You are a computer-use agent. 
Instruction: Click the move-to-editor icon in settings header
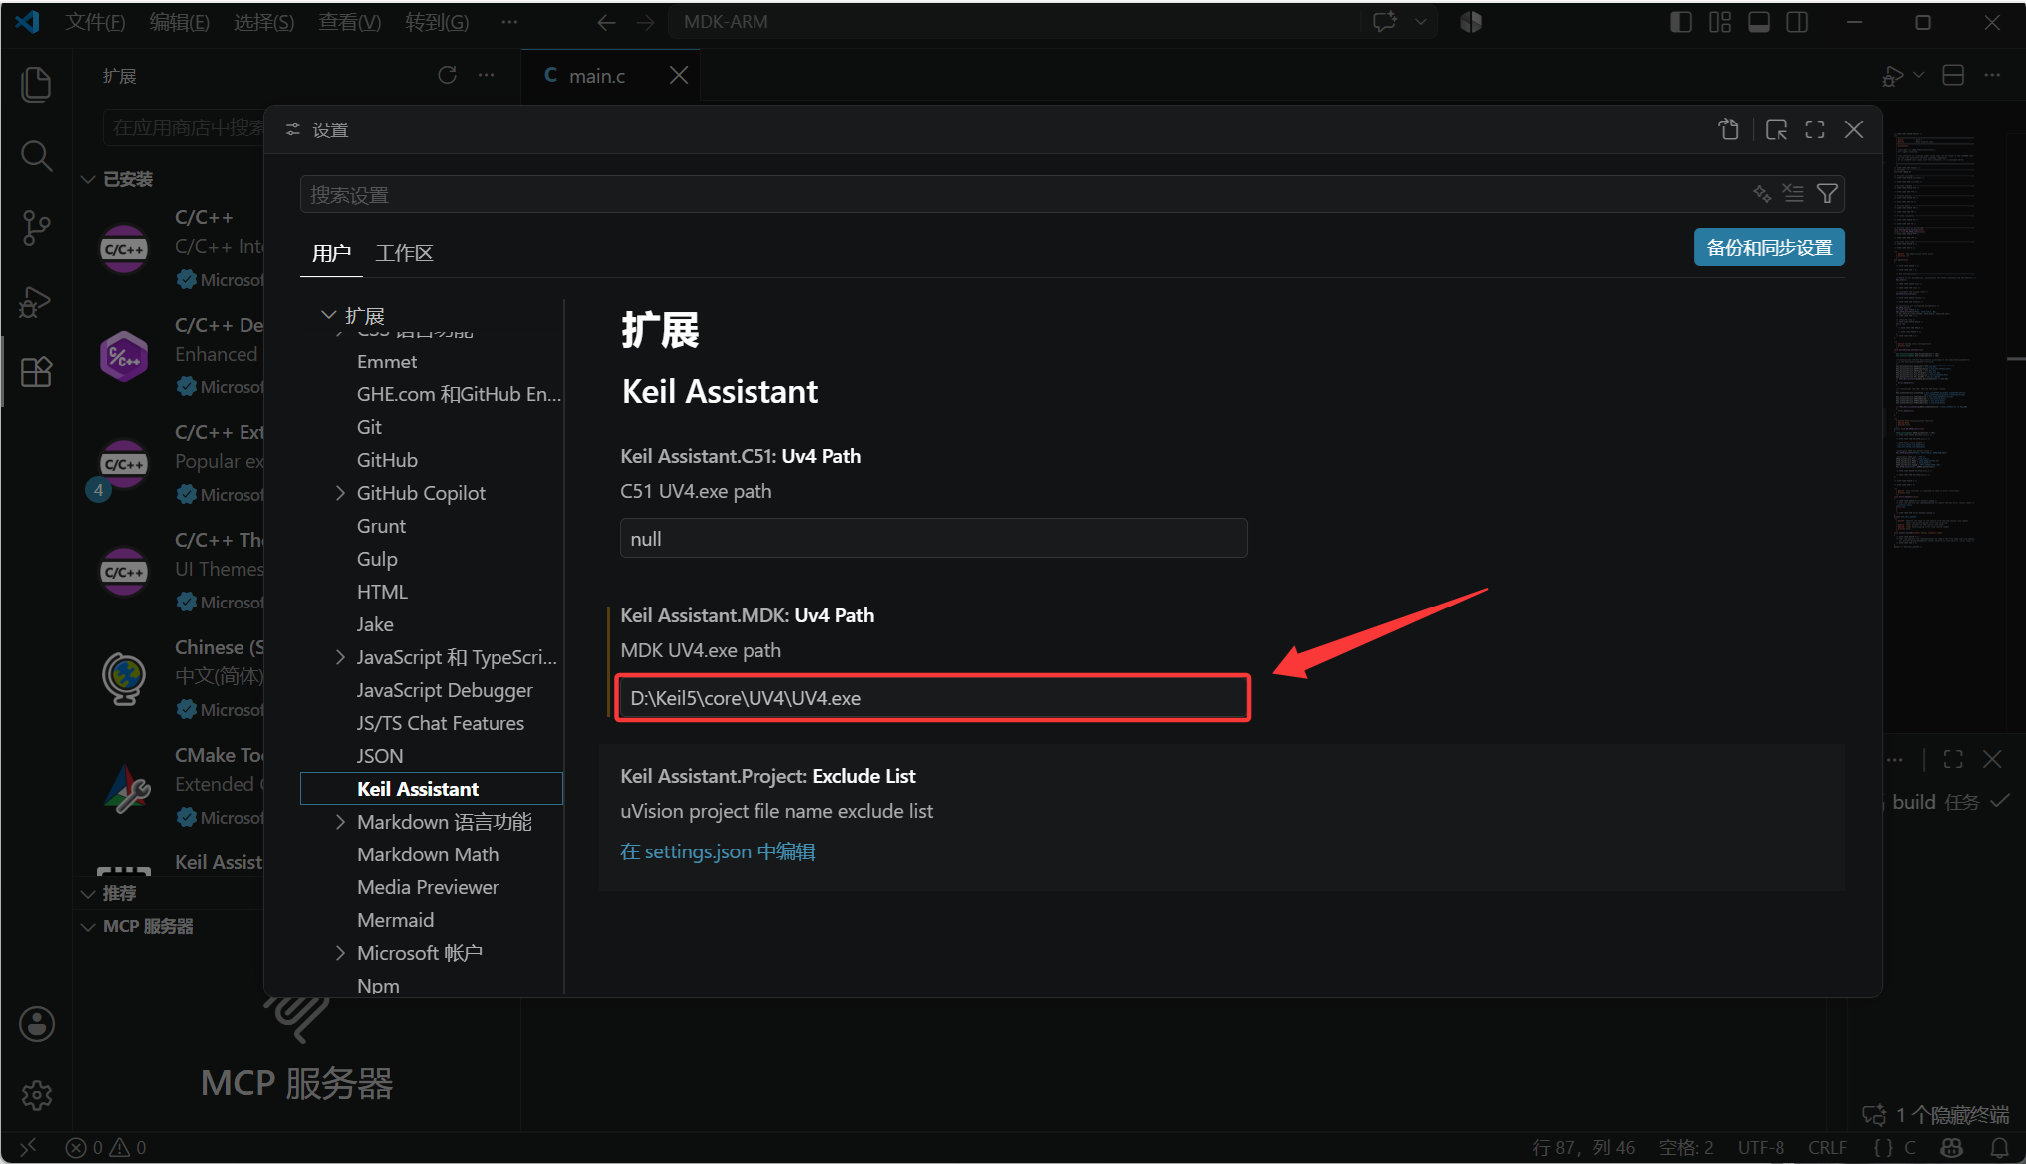1777,130
